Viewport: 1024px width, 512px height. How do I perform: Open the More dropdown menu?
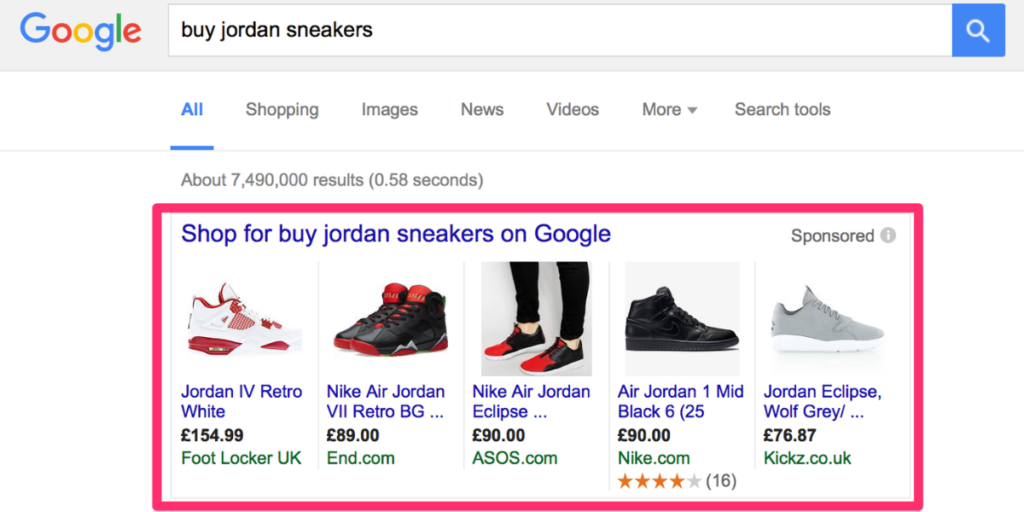pos(669,110)
